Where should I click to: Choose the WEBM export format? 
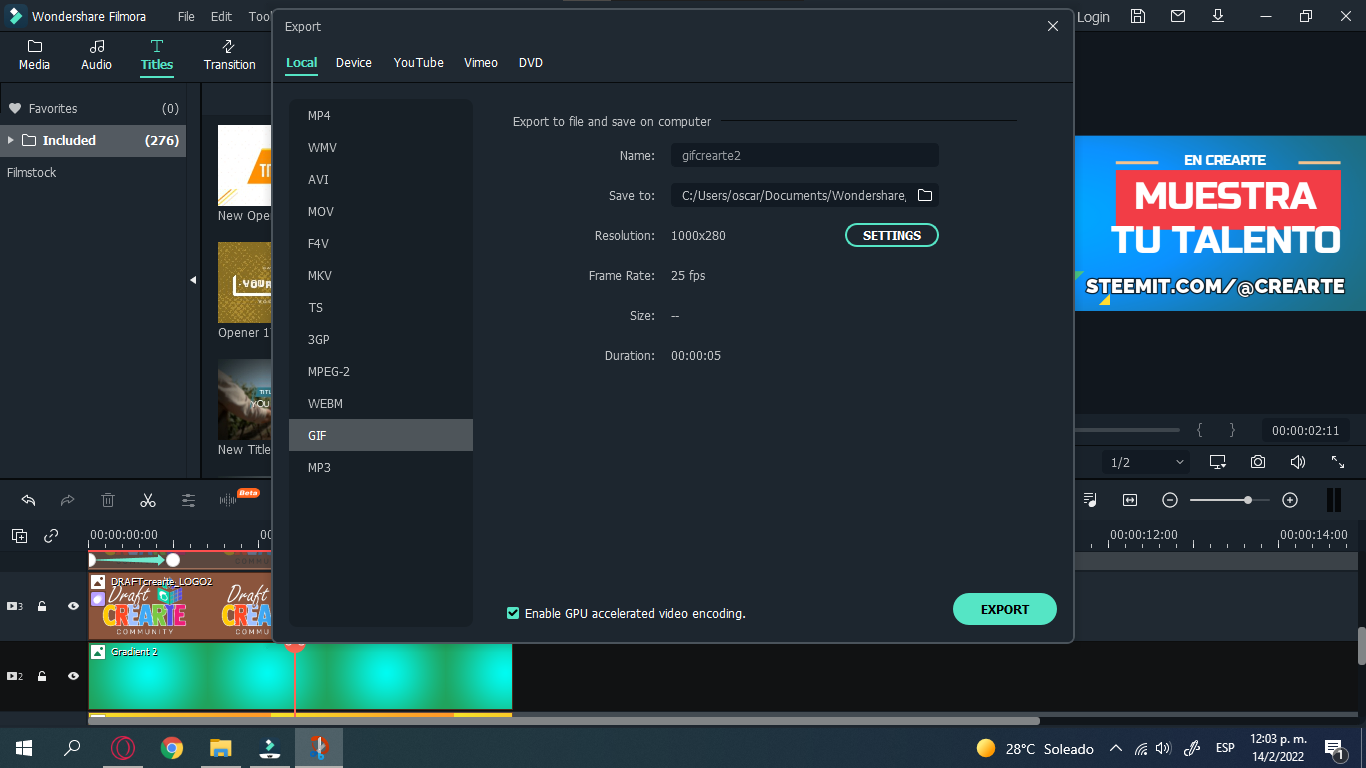click(381, 403)
